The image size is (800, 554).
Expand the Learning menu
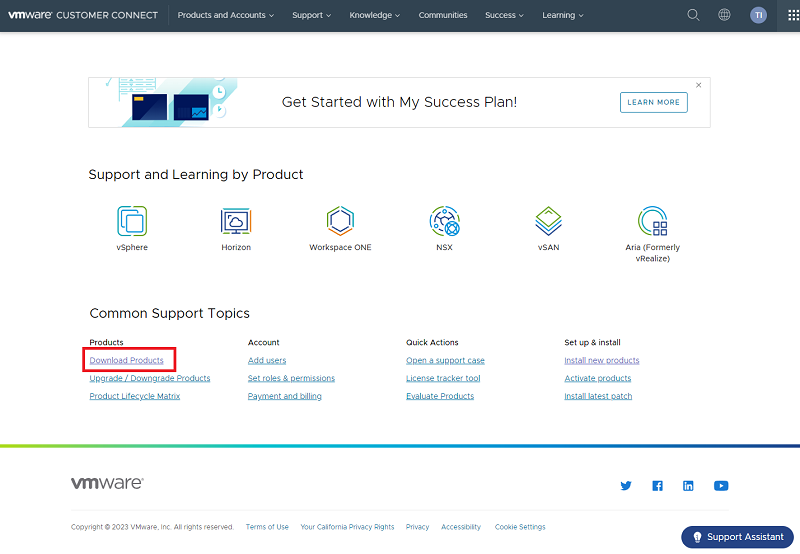(562, 15)
